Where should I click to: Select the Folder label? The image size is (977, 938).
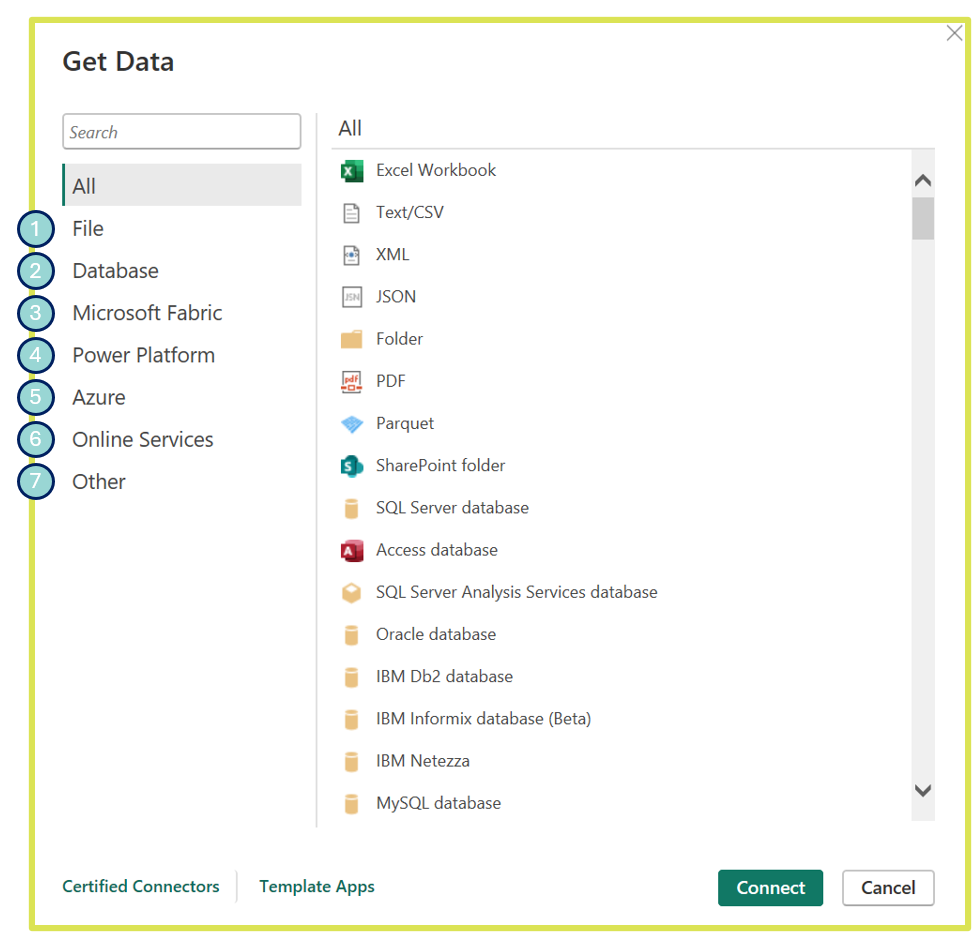(399, 340)
